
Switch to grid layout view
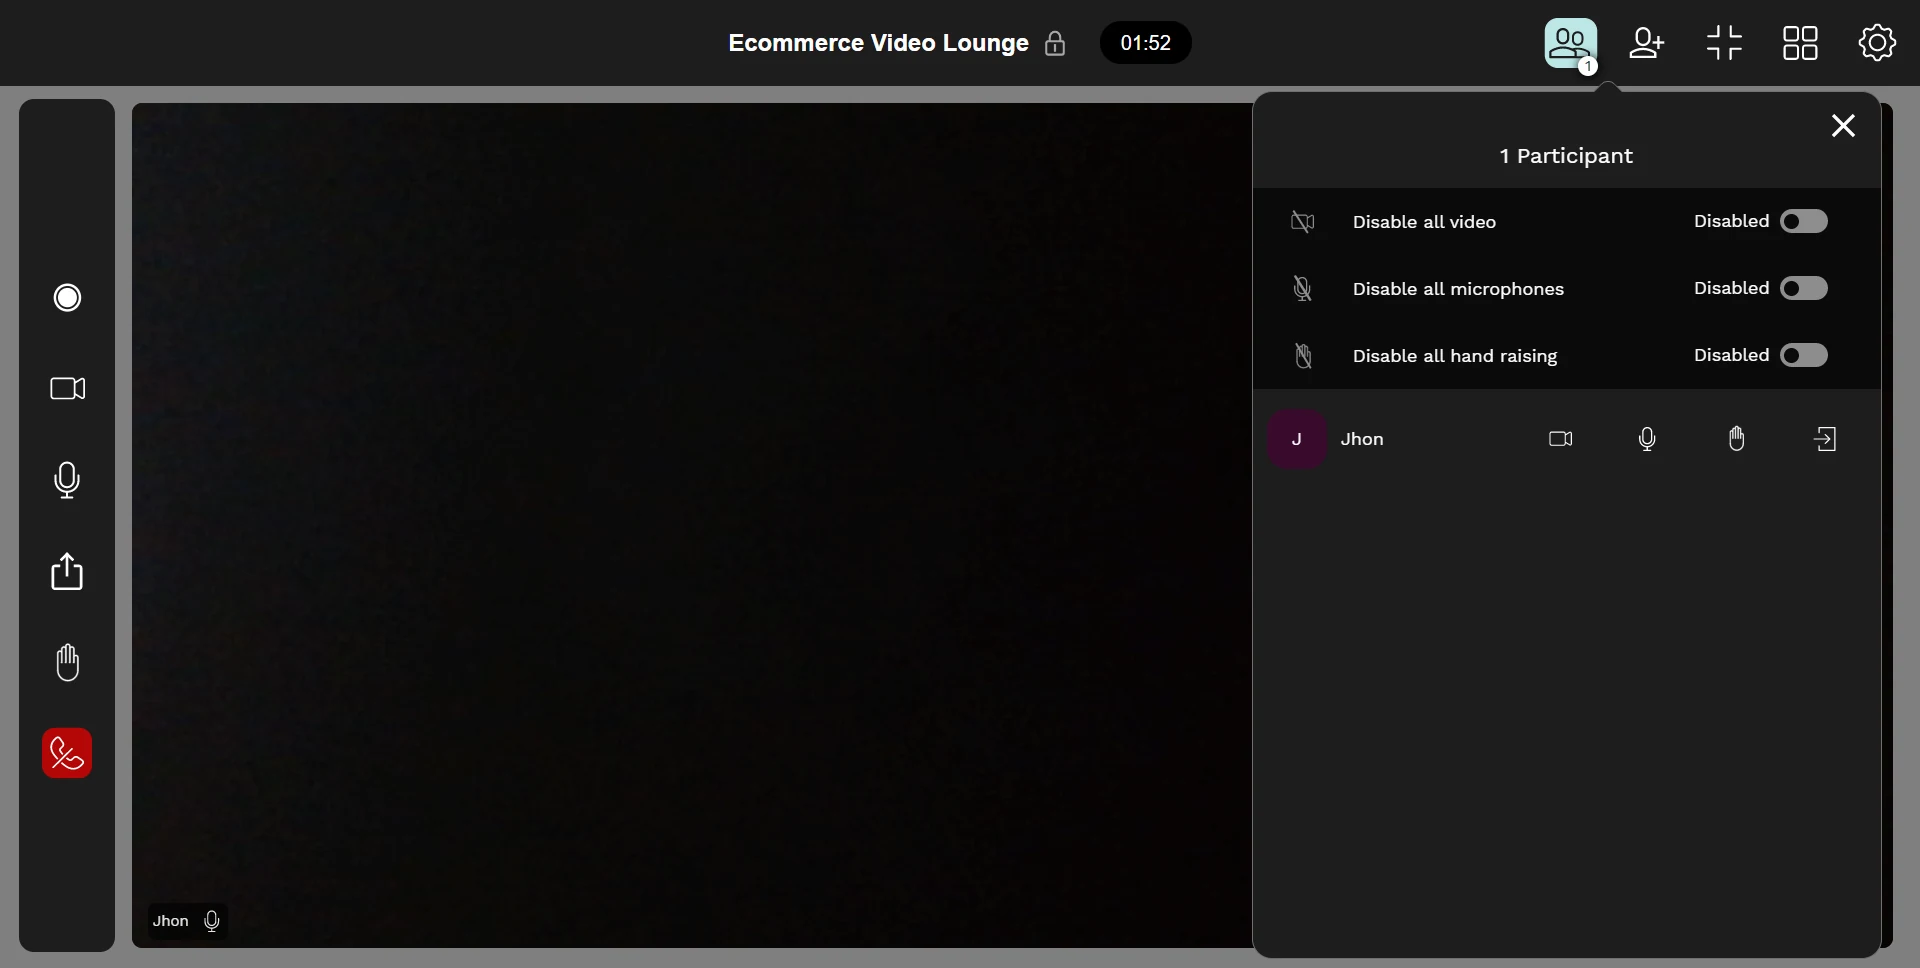pyautogui.click(x=1801, y=43)
